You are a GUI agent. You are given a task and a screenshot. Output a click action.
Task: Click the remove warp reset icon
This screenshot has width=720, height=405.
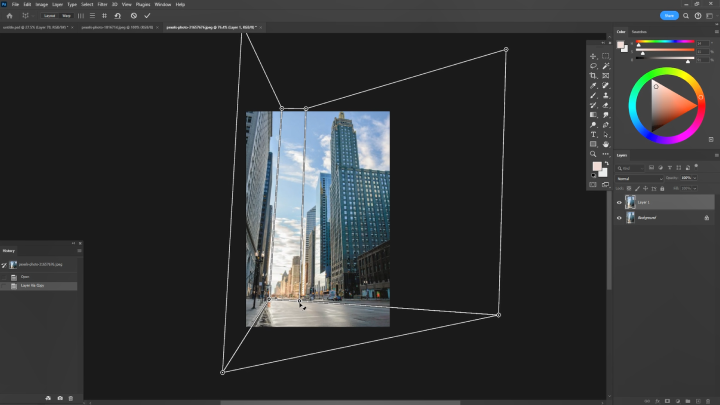118,16
